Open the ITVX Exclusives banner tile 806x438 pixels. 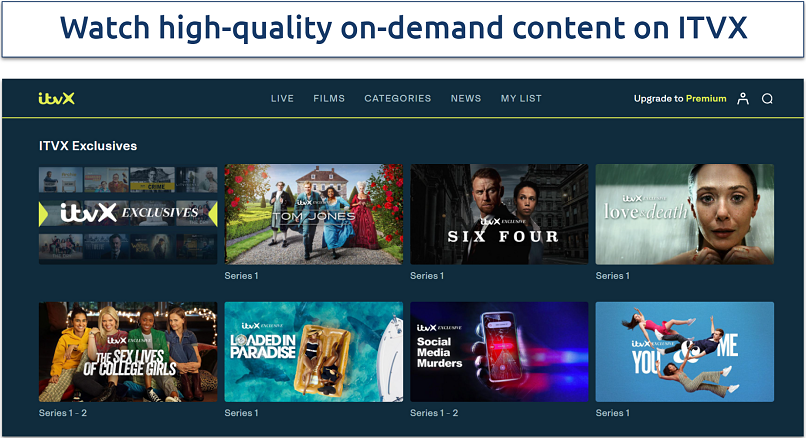128,214
